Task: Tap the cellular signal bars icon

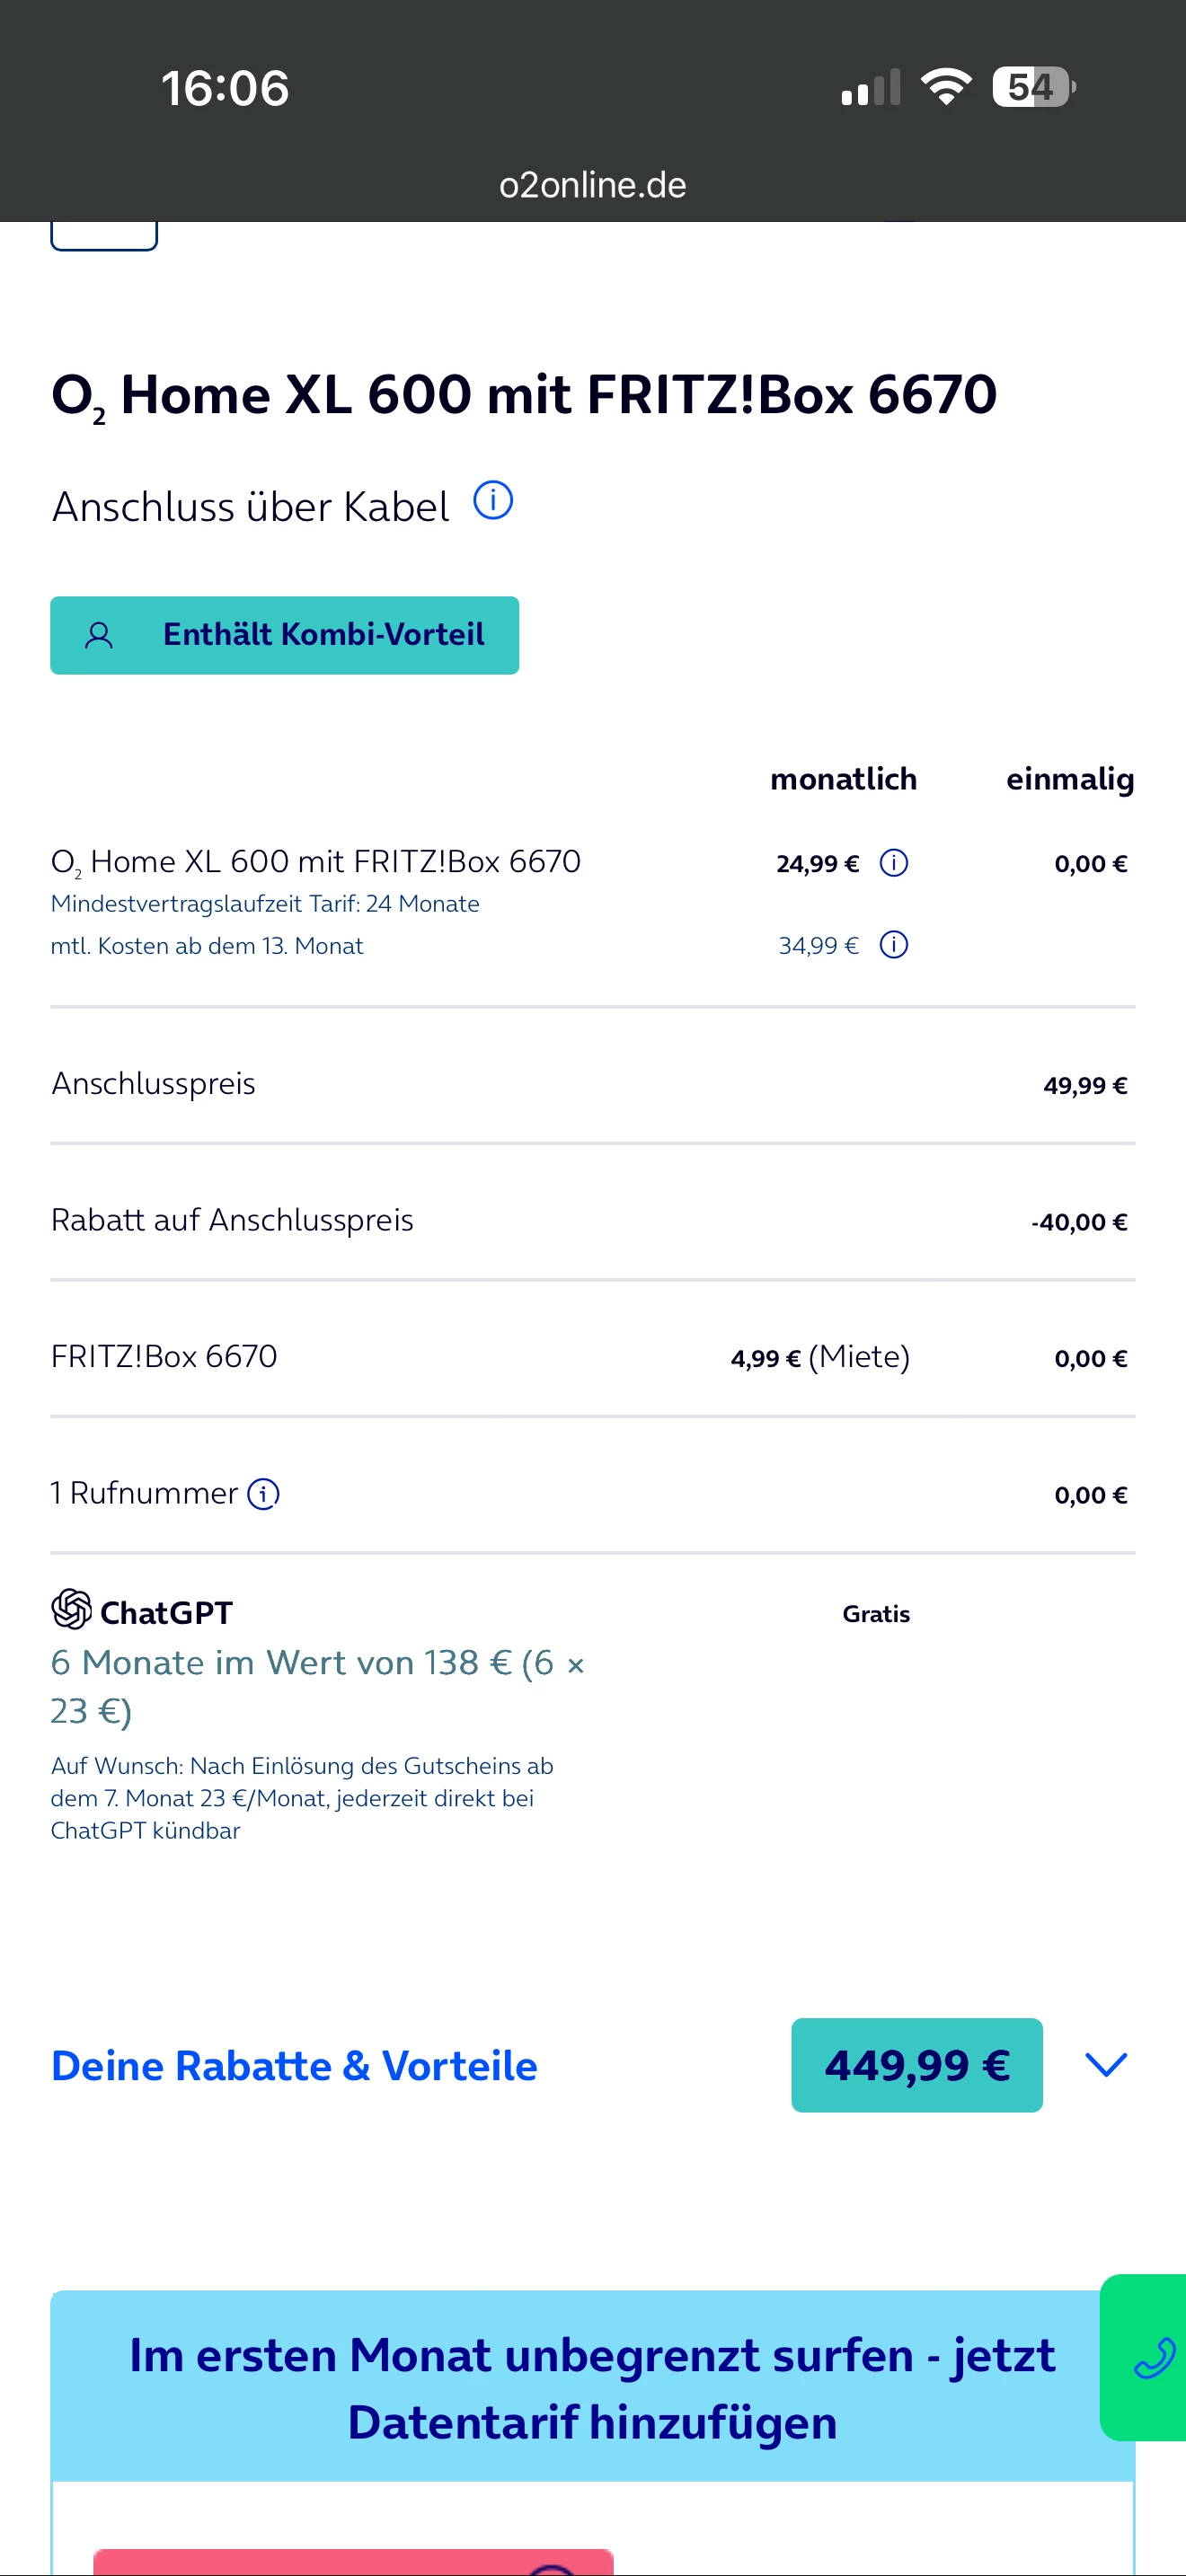Action: point(870,88)
